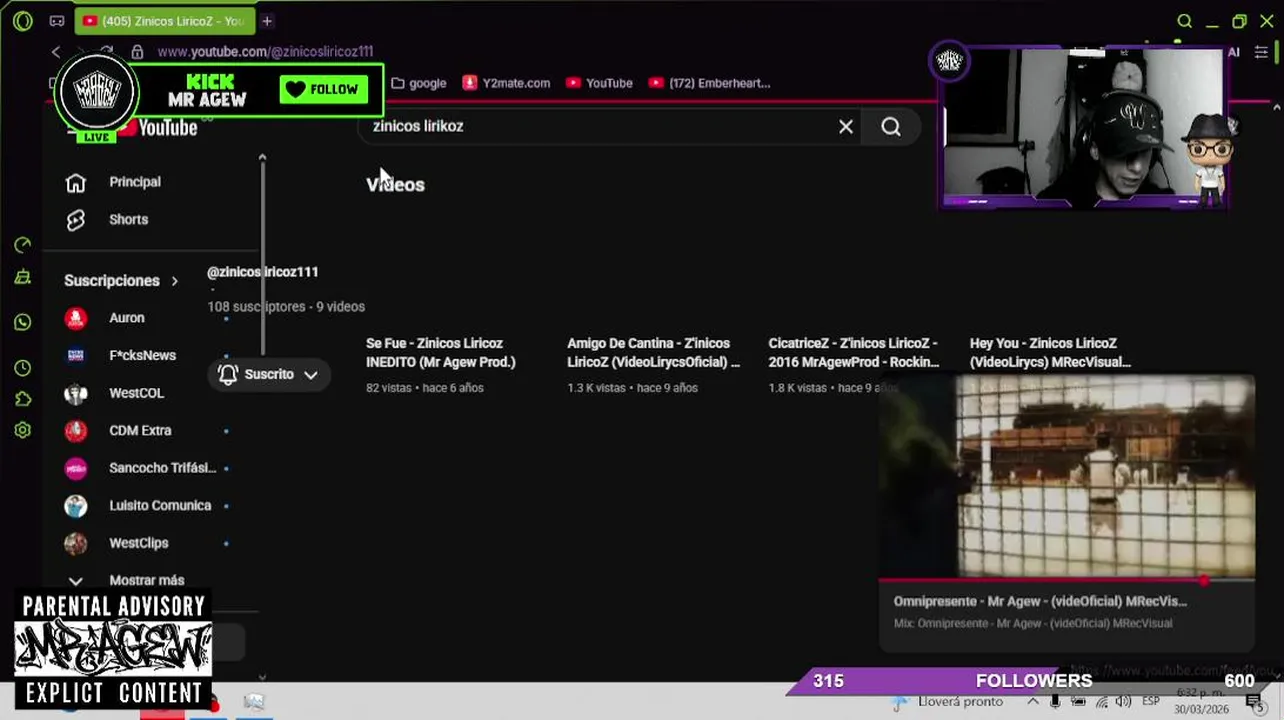Click the page scrollbar up arrow
Viewport: 1284px width, 720px height.
pos(1277,107)
